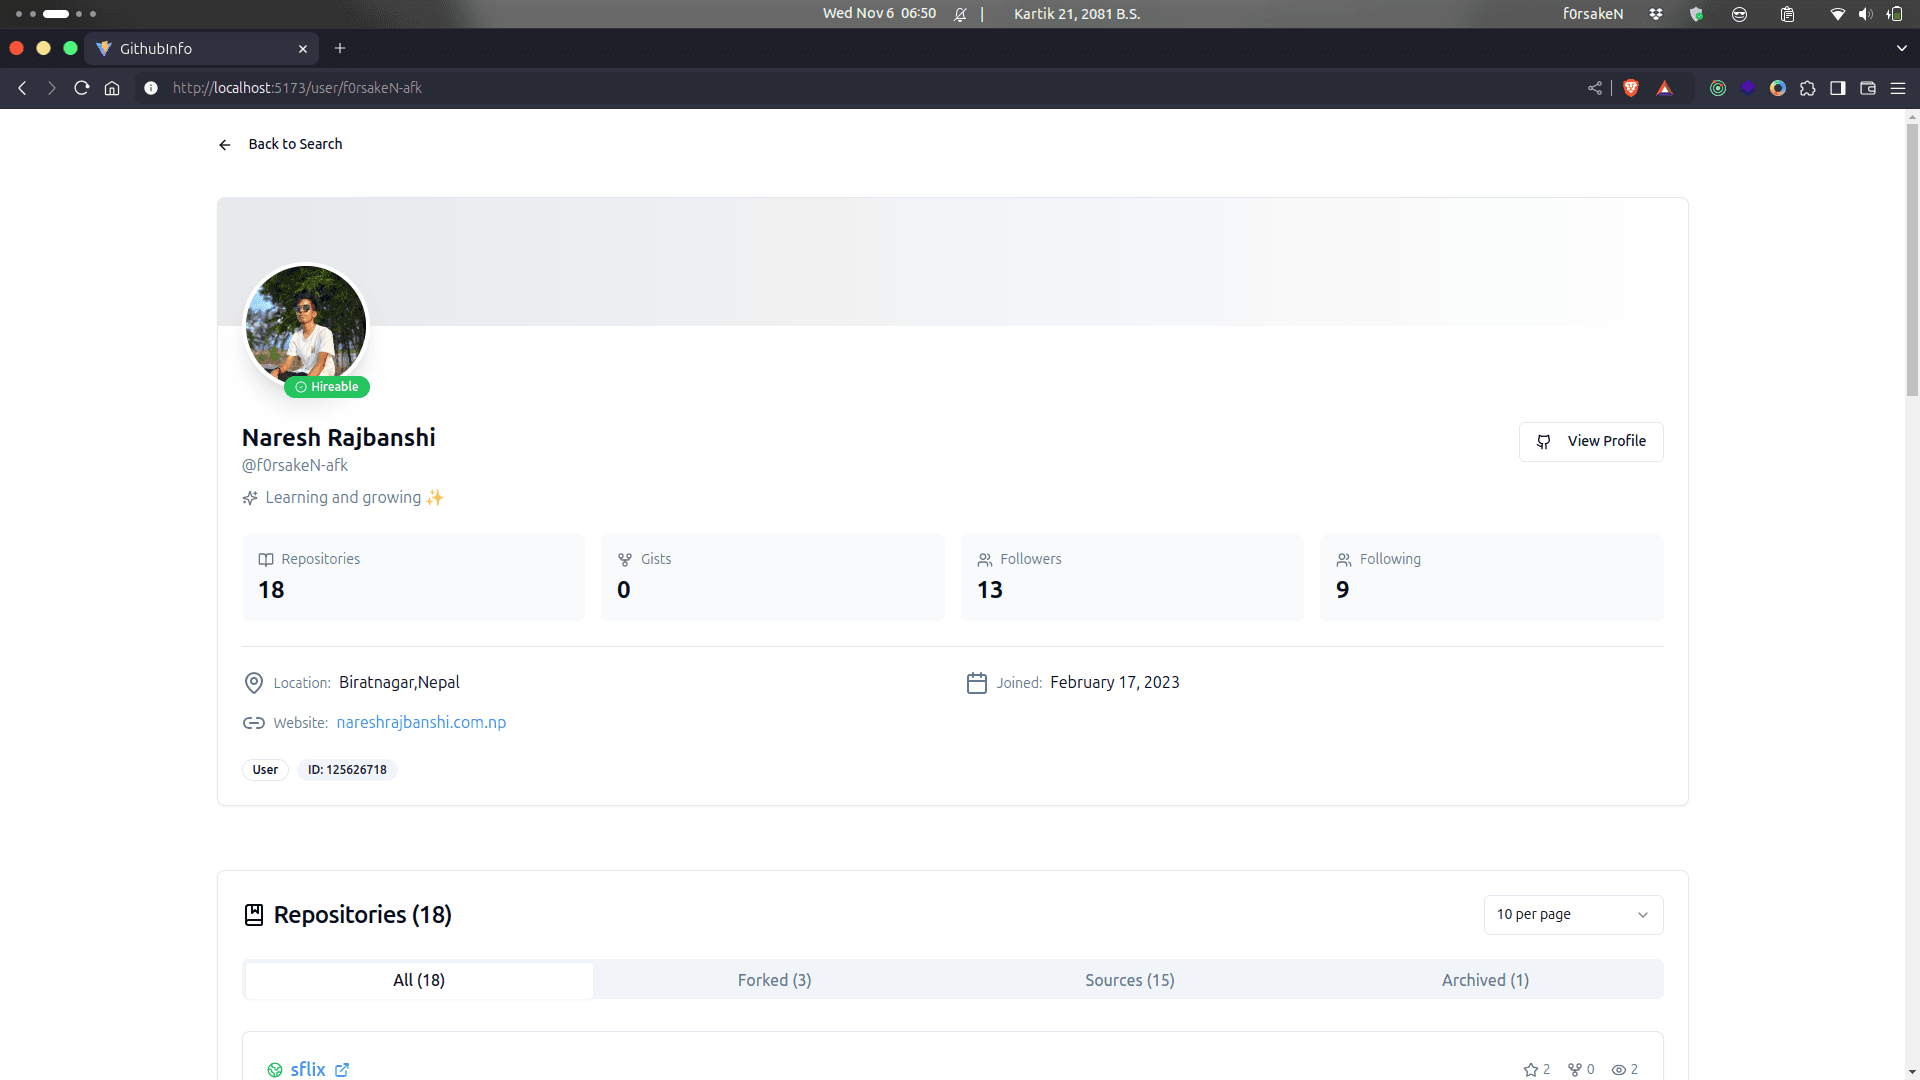The width and height of the screenshot is (1920, 1080).
Task: Toggle the Hireable status badge
Action: point(327,386)
